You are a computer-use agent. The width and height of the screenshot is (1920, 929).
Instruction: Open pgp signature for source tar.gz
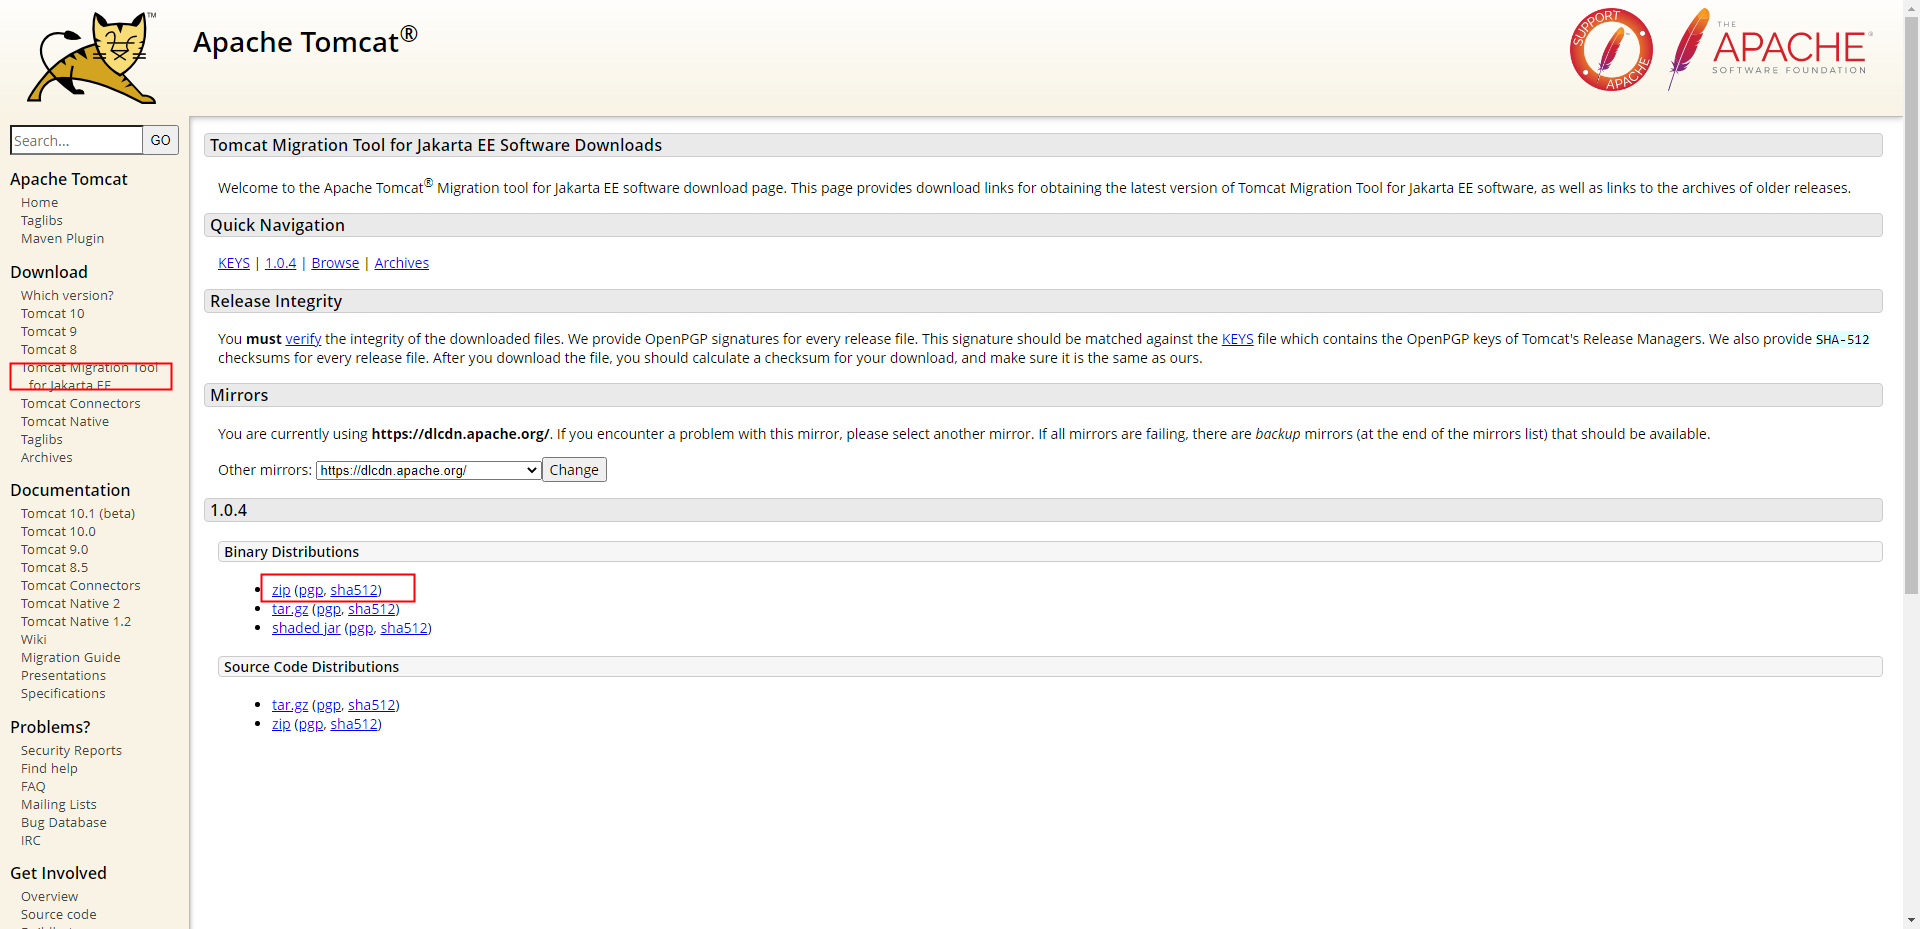329,705
